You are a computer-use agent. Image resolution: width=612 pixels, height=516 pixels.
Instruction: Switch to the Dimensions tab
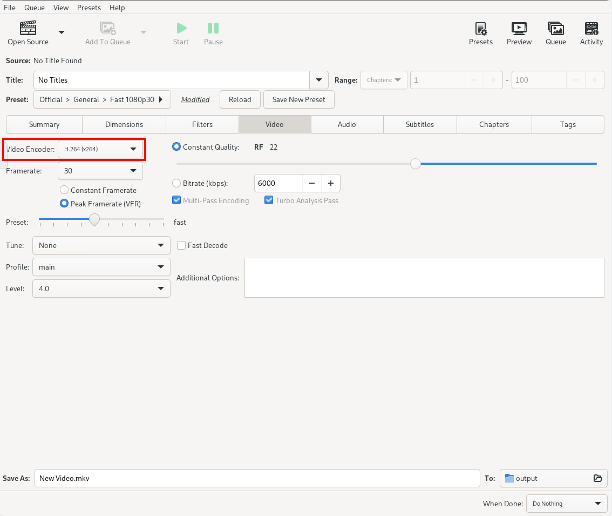pos(124,125)
